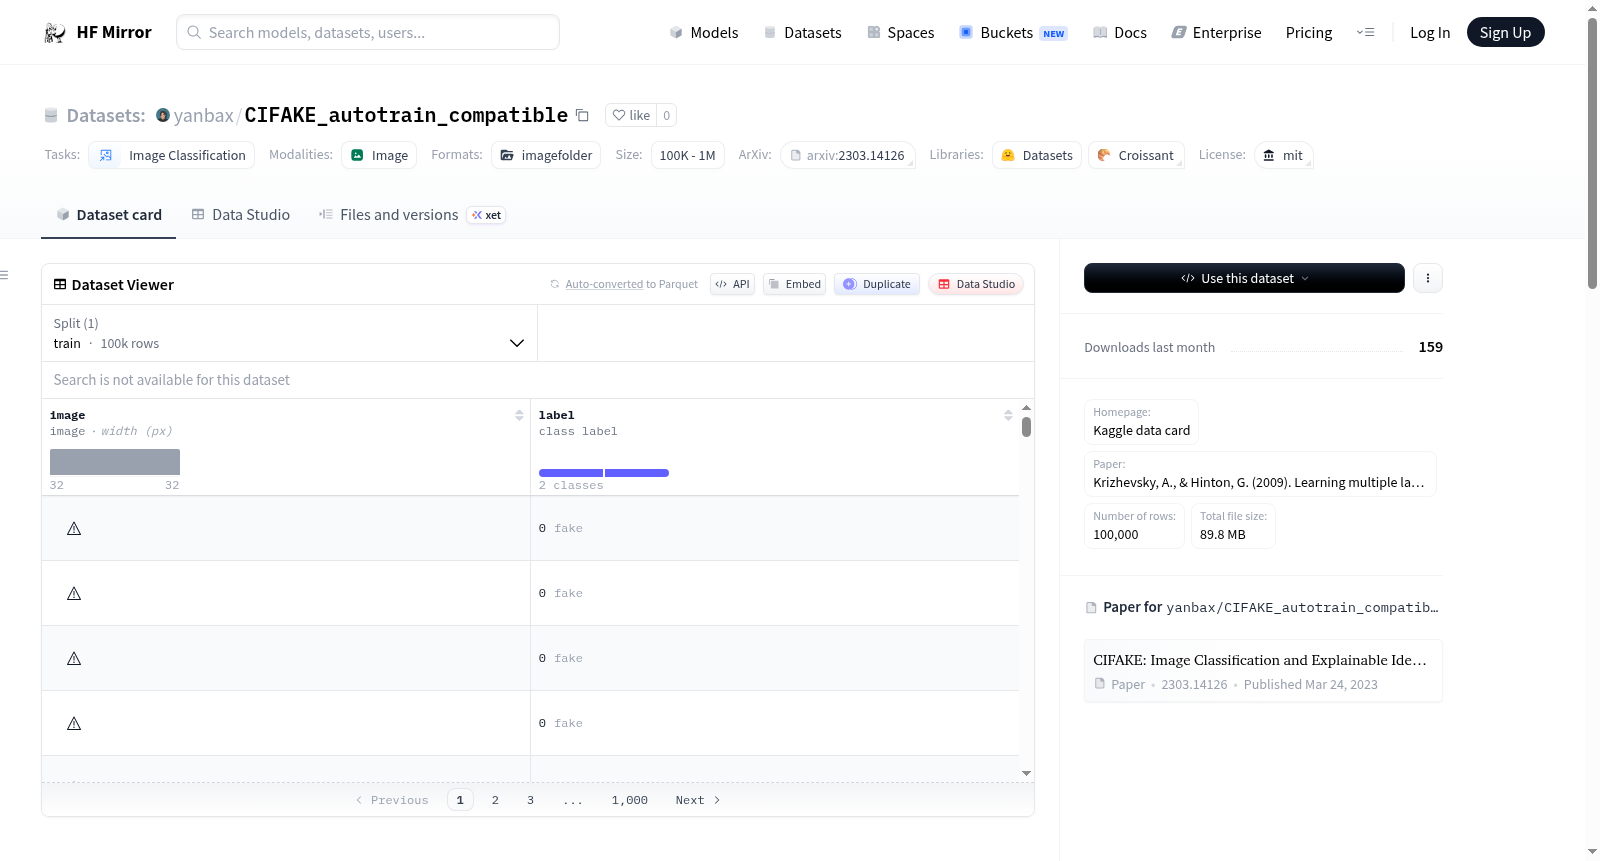Click the Datasets library tag
Viewport: 1600px width, 861px height.
[x=1037, y=155]
